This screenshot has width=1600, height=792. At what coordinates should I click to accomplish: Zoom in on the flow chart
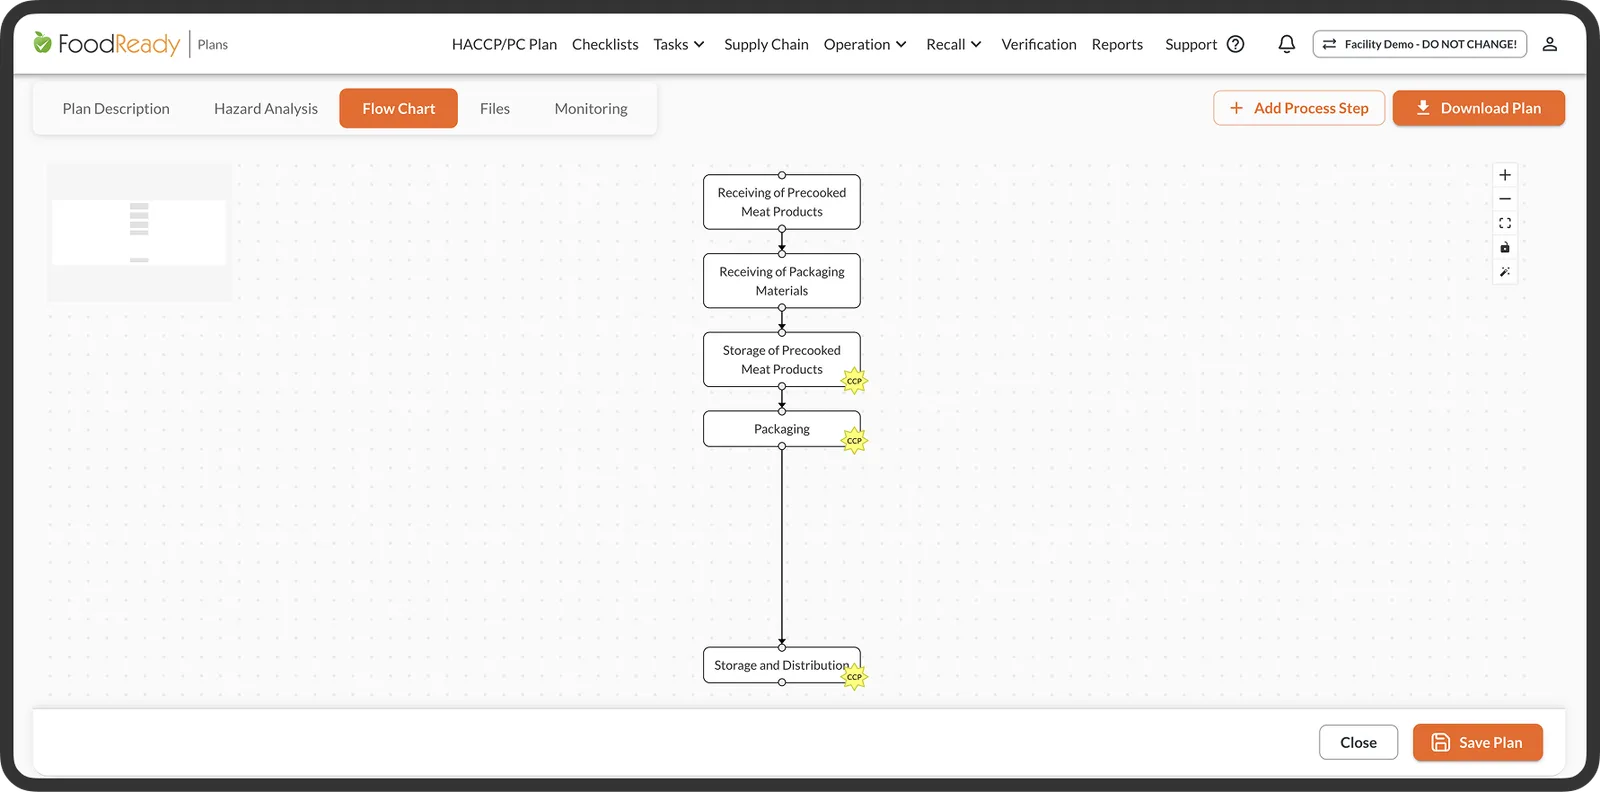[x=1505, y=175]
